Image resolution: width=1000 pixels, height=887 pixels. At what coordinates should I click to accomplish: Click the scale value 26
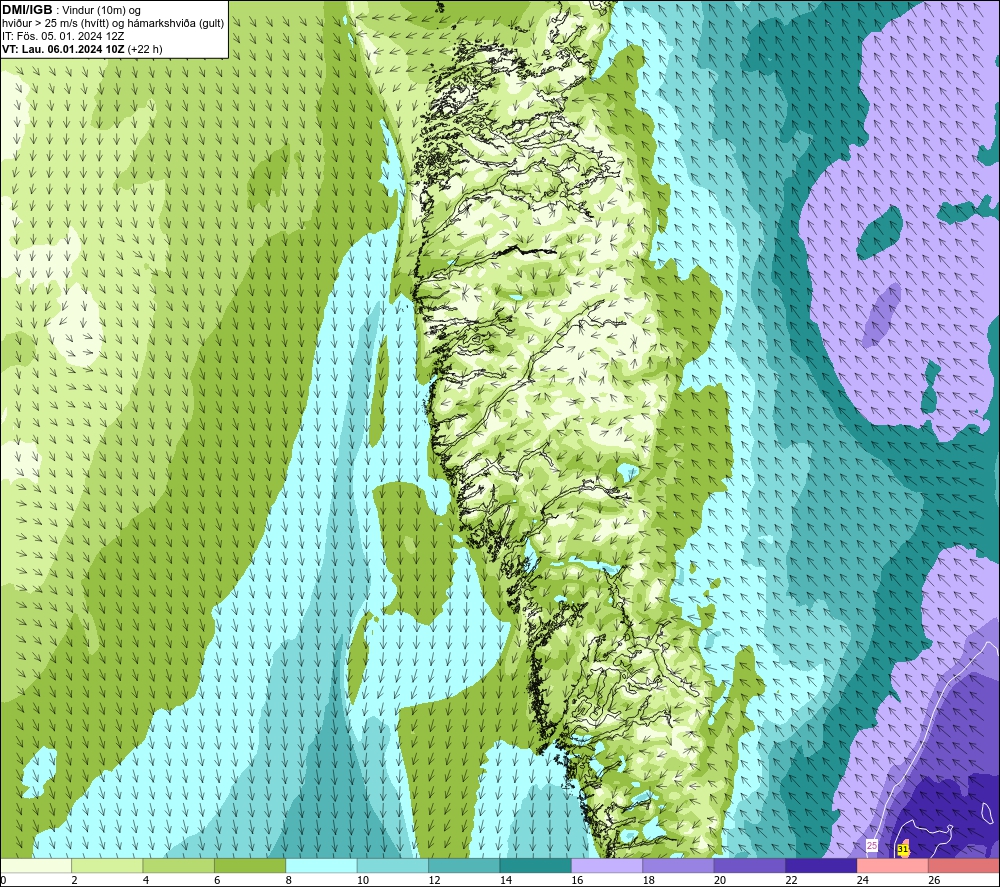934,880
